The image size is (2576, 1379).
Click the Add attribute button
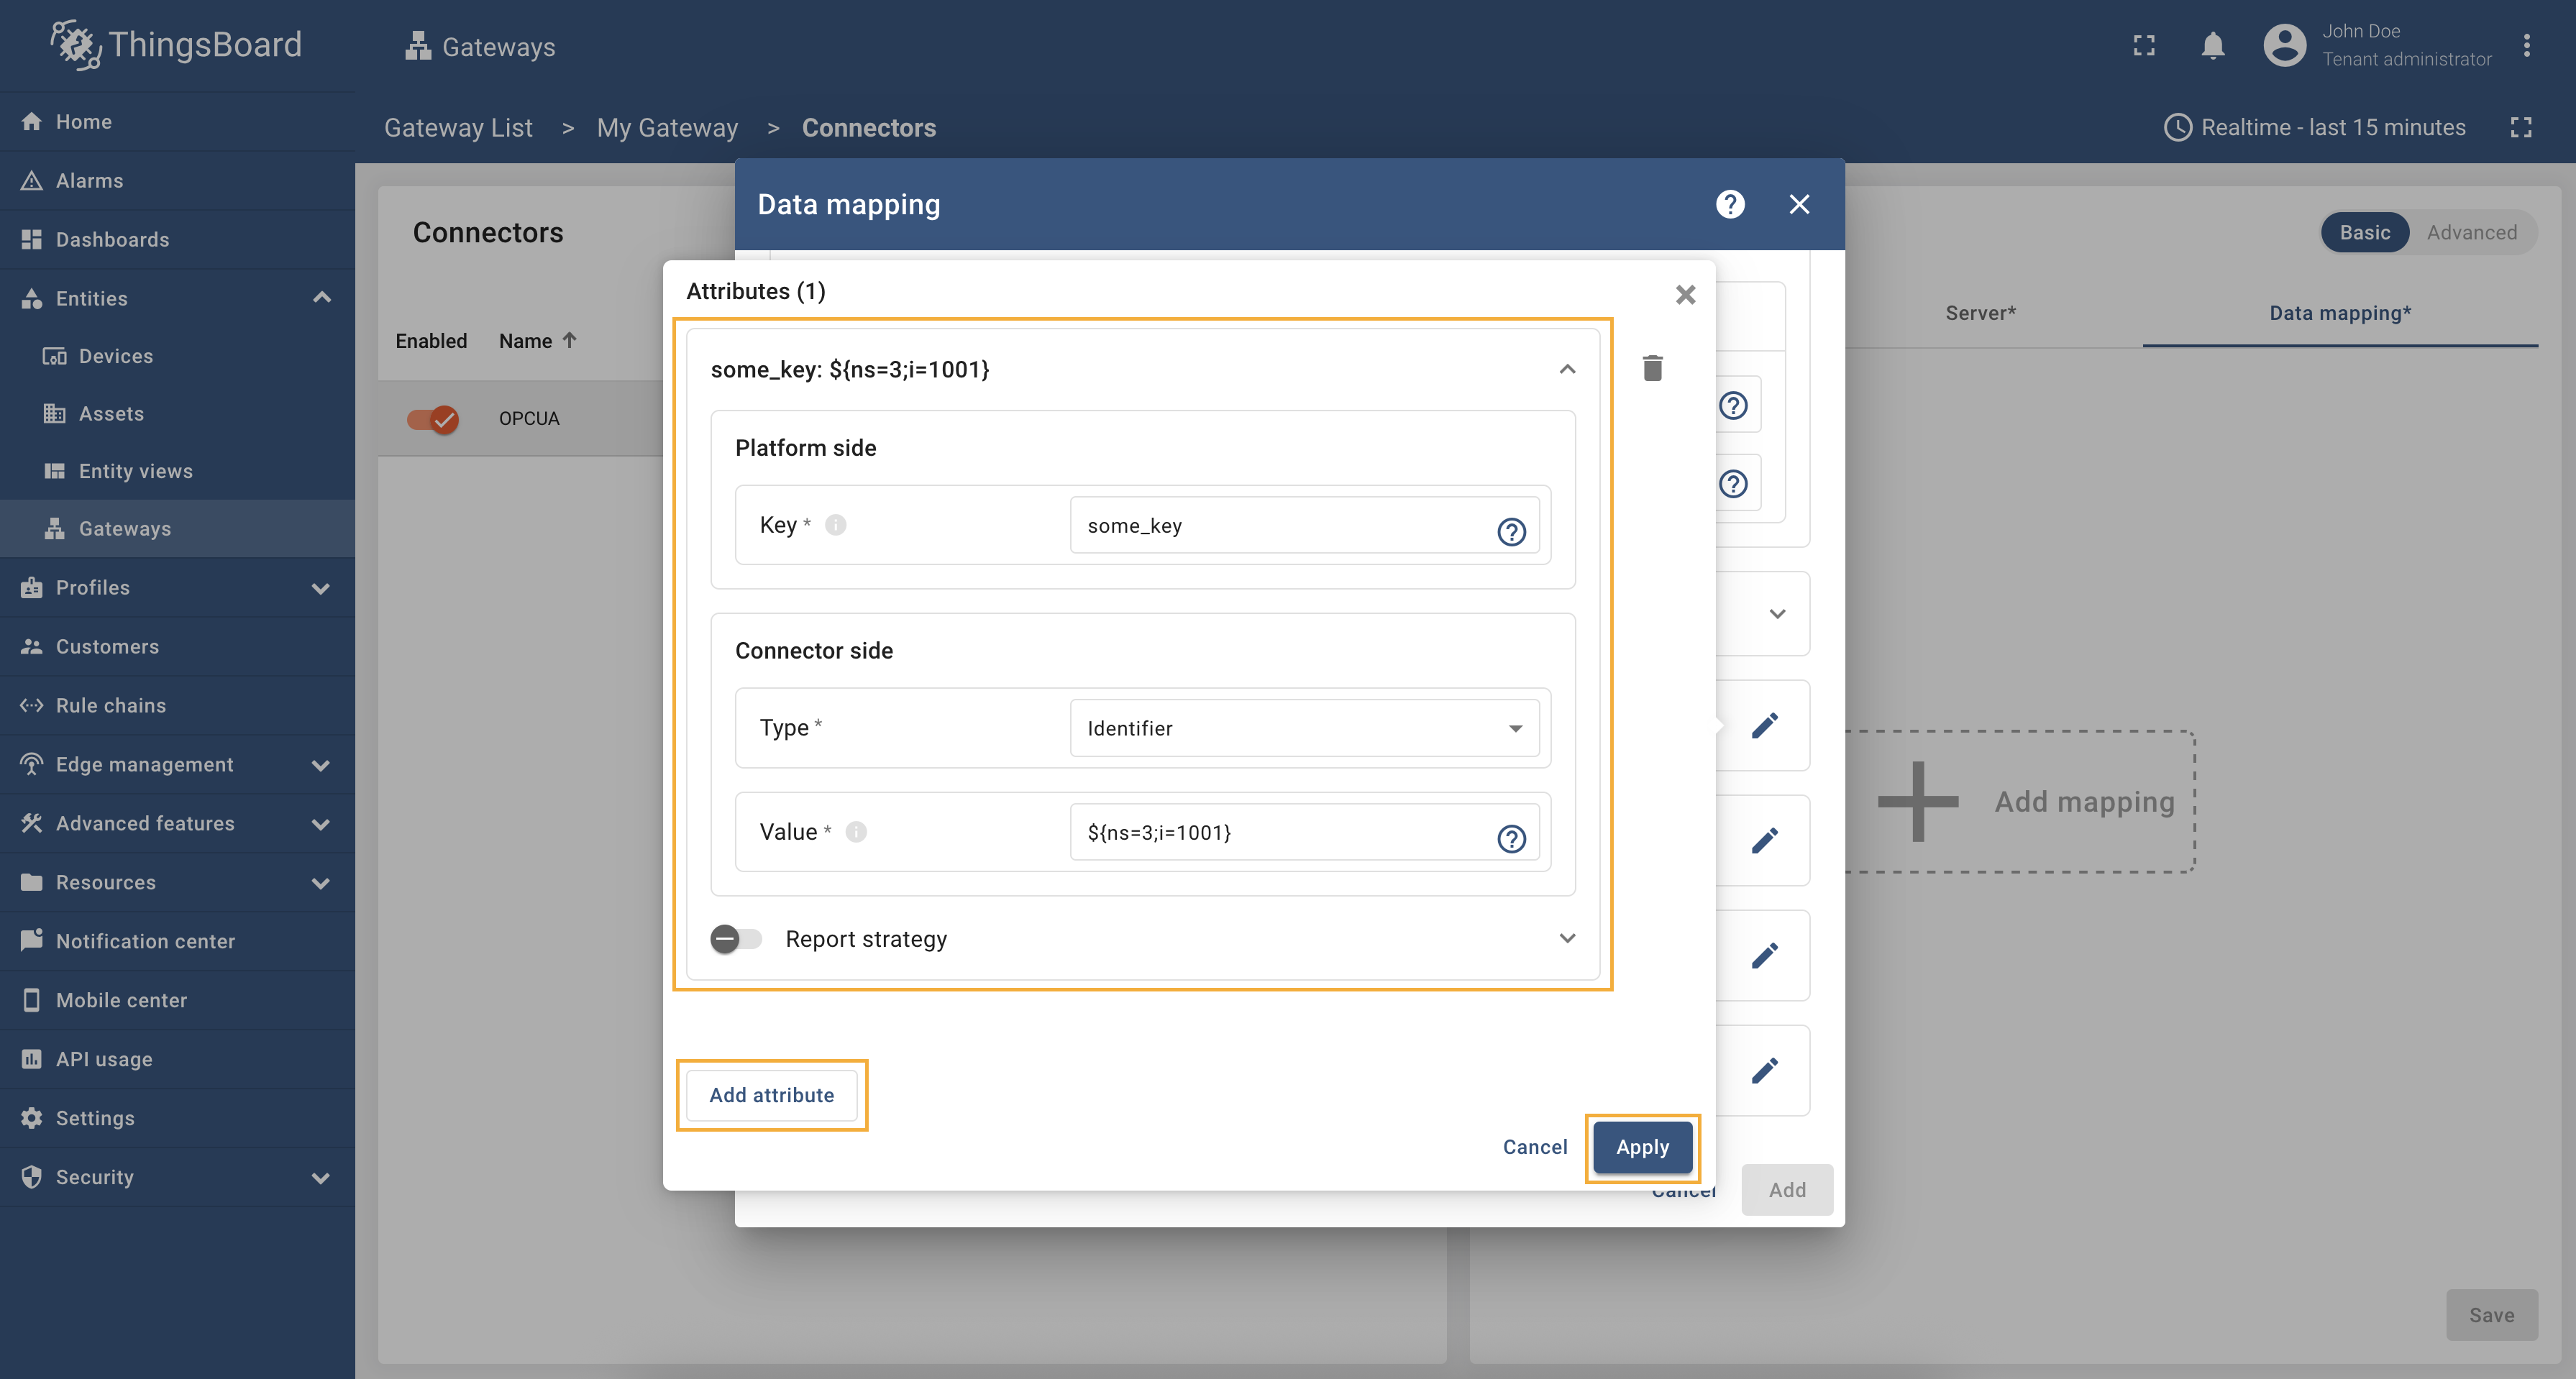pyautogui.click(x=771, y=1095)
